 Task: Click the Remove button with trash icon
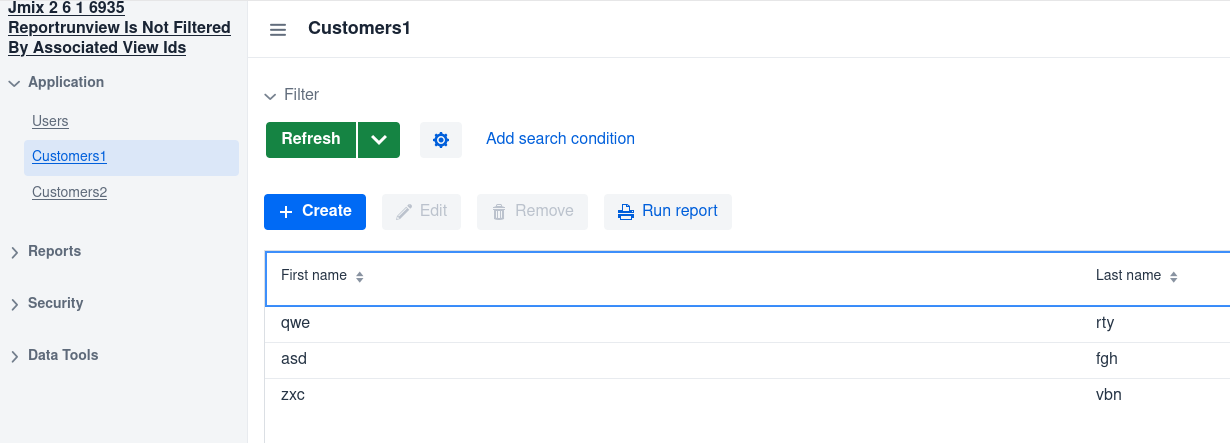(532, 212)
